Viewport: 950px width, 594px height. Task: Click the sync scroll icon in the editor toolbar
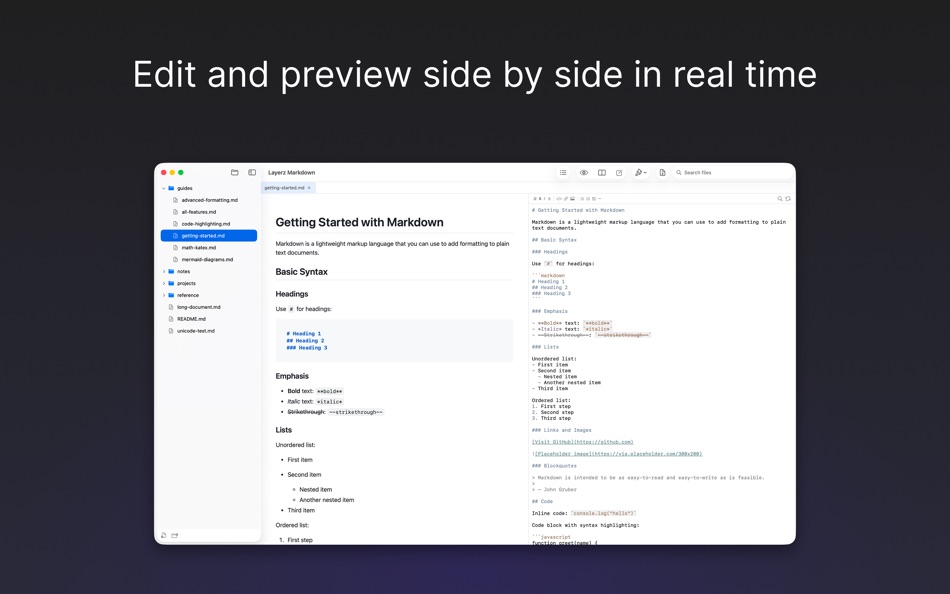[788, 199]
